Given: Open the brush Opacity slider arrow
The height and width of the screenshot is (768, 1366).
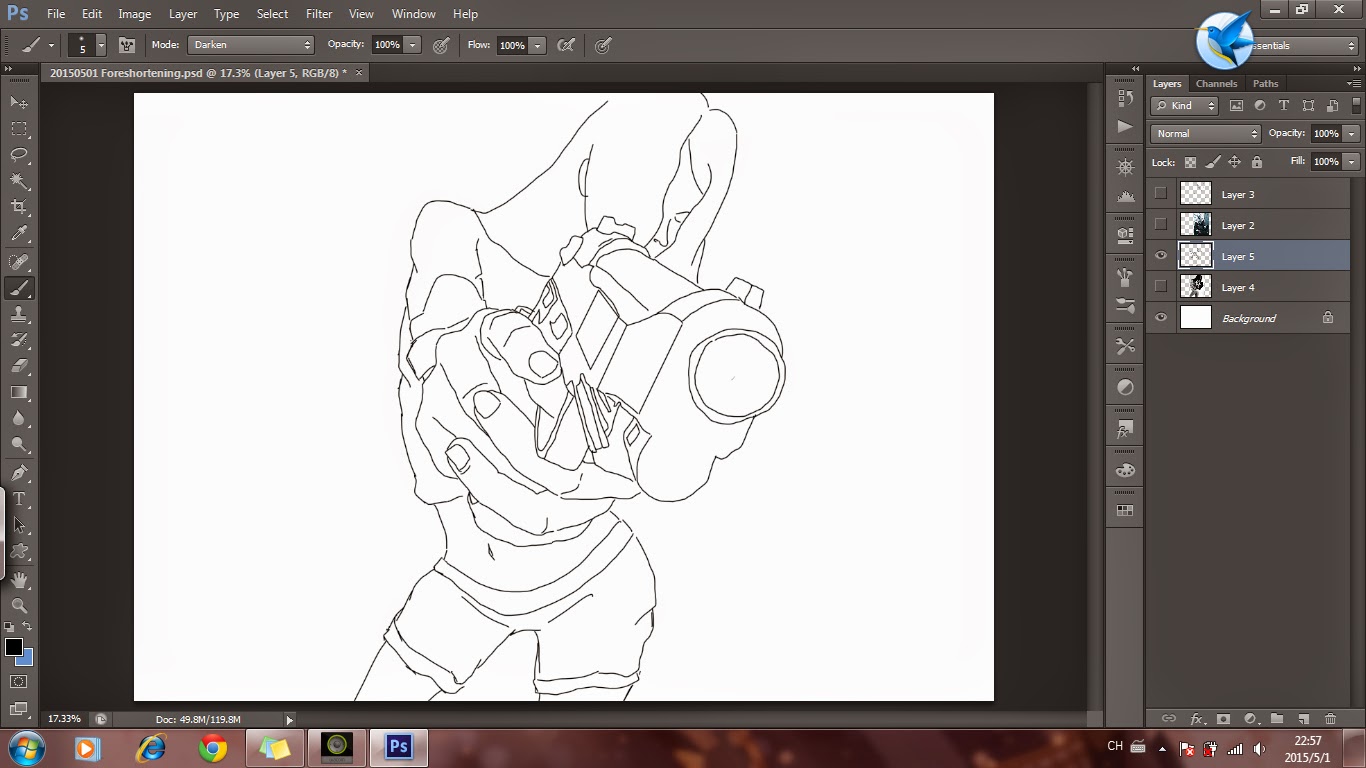Looking at the screenshot, I should tap(412, 45).
